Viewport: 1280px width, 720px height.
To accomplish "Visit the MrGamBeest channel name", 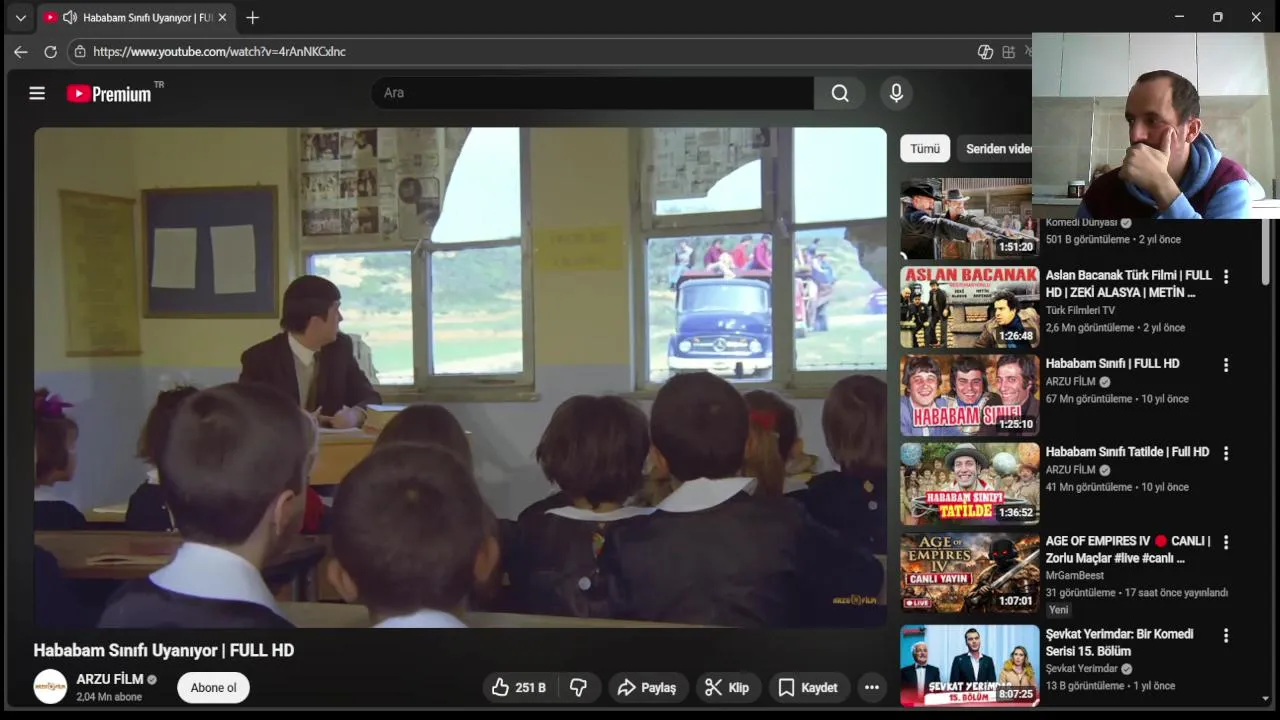I will tap(1075, 576).
